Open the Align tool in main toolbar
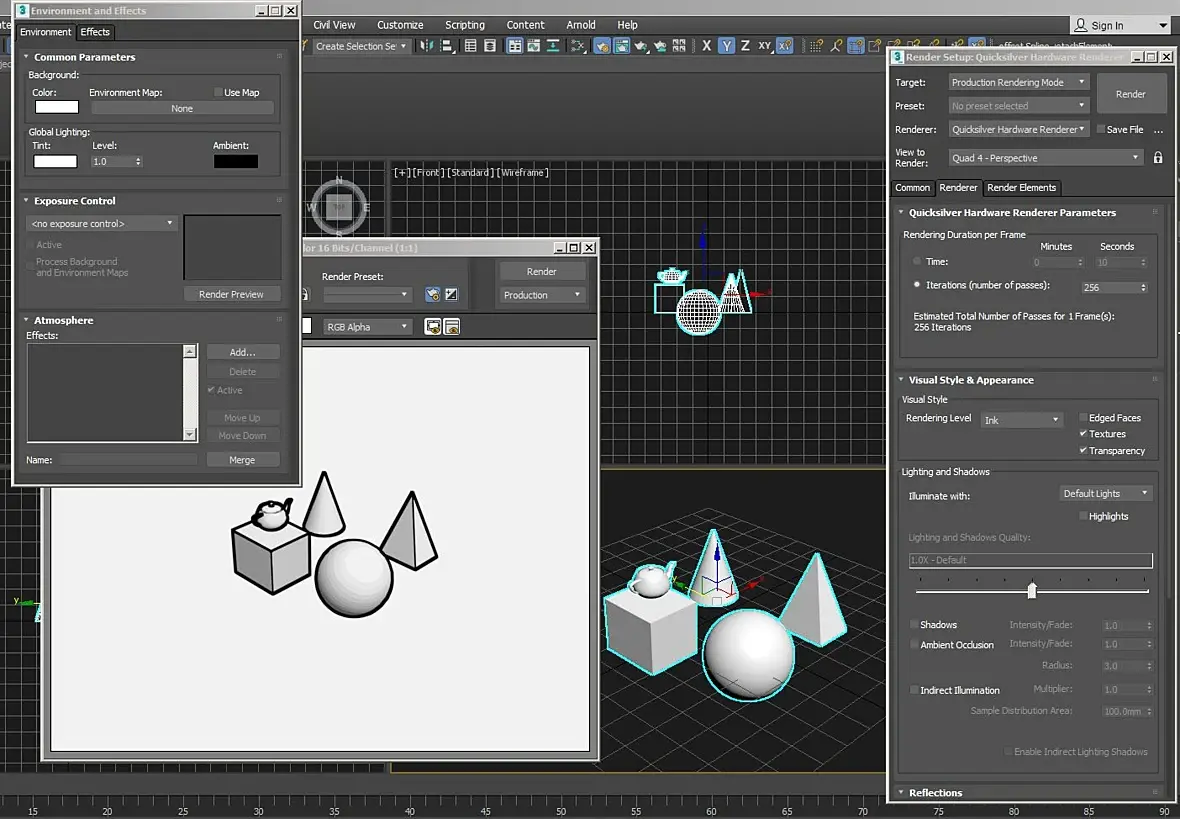The width and height of the screenshot is (1180, 819). click(x=447, y=46)
